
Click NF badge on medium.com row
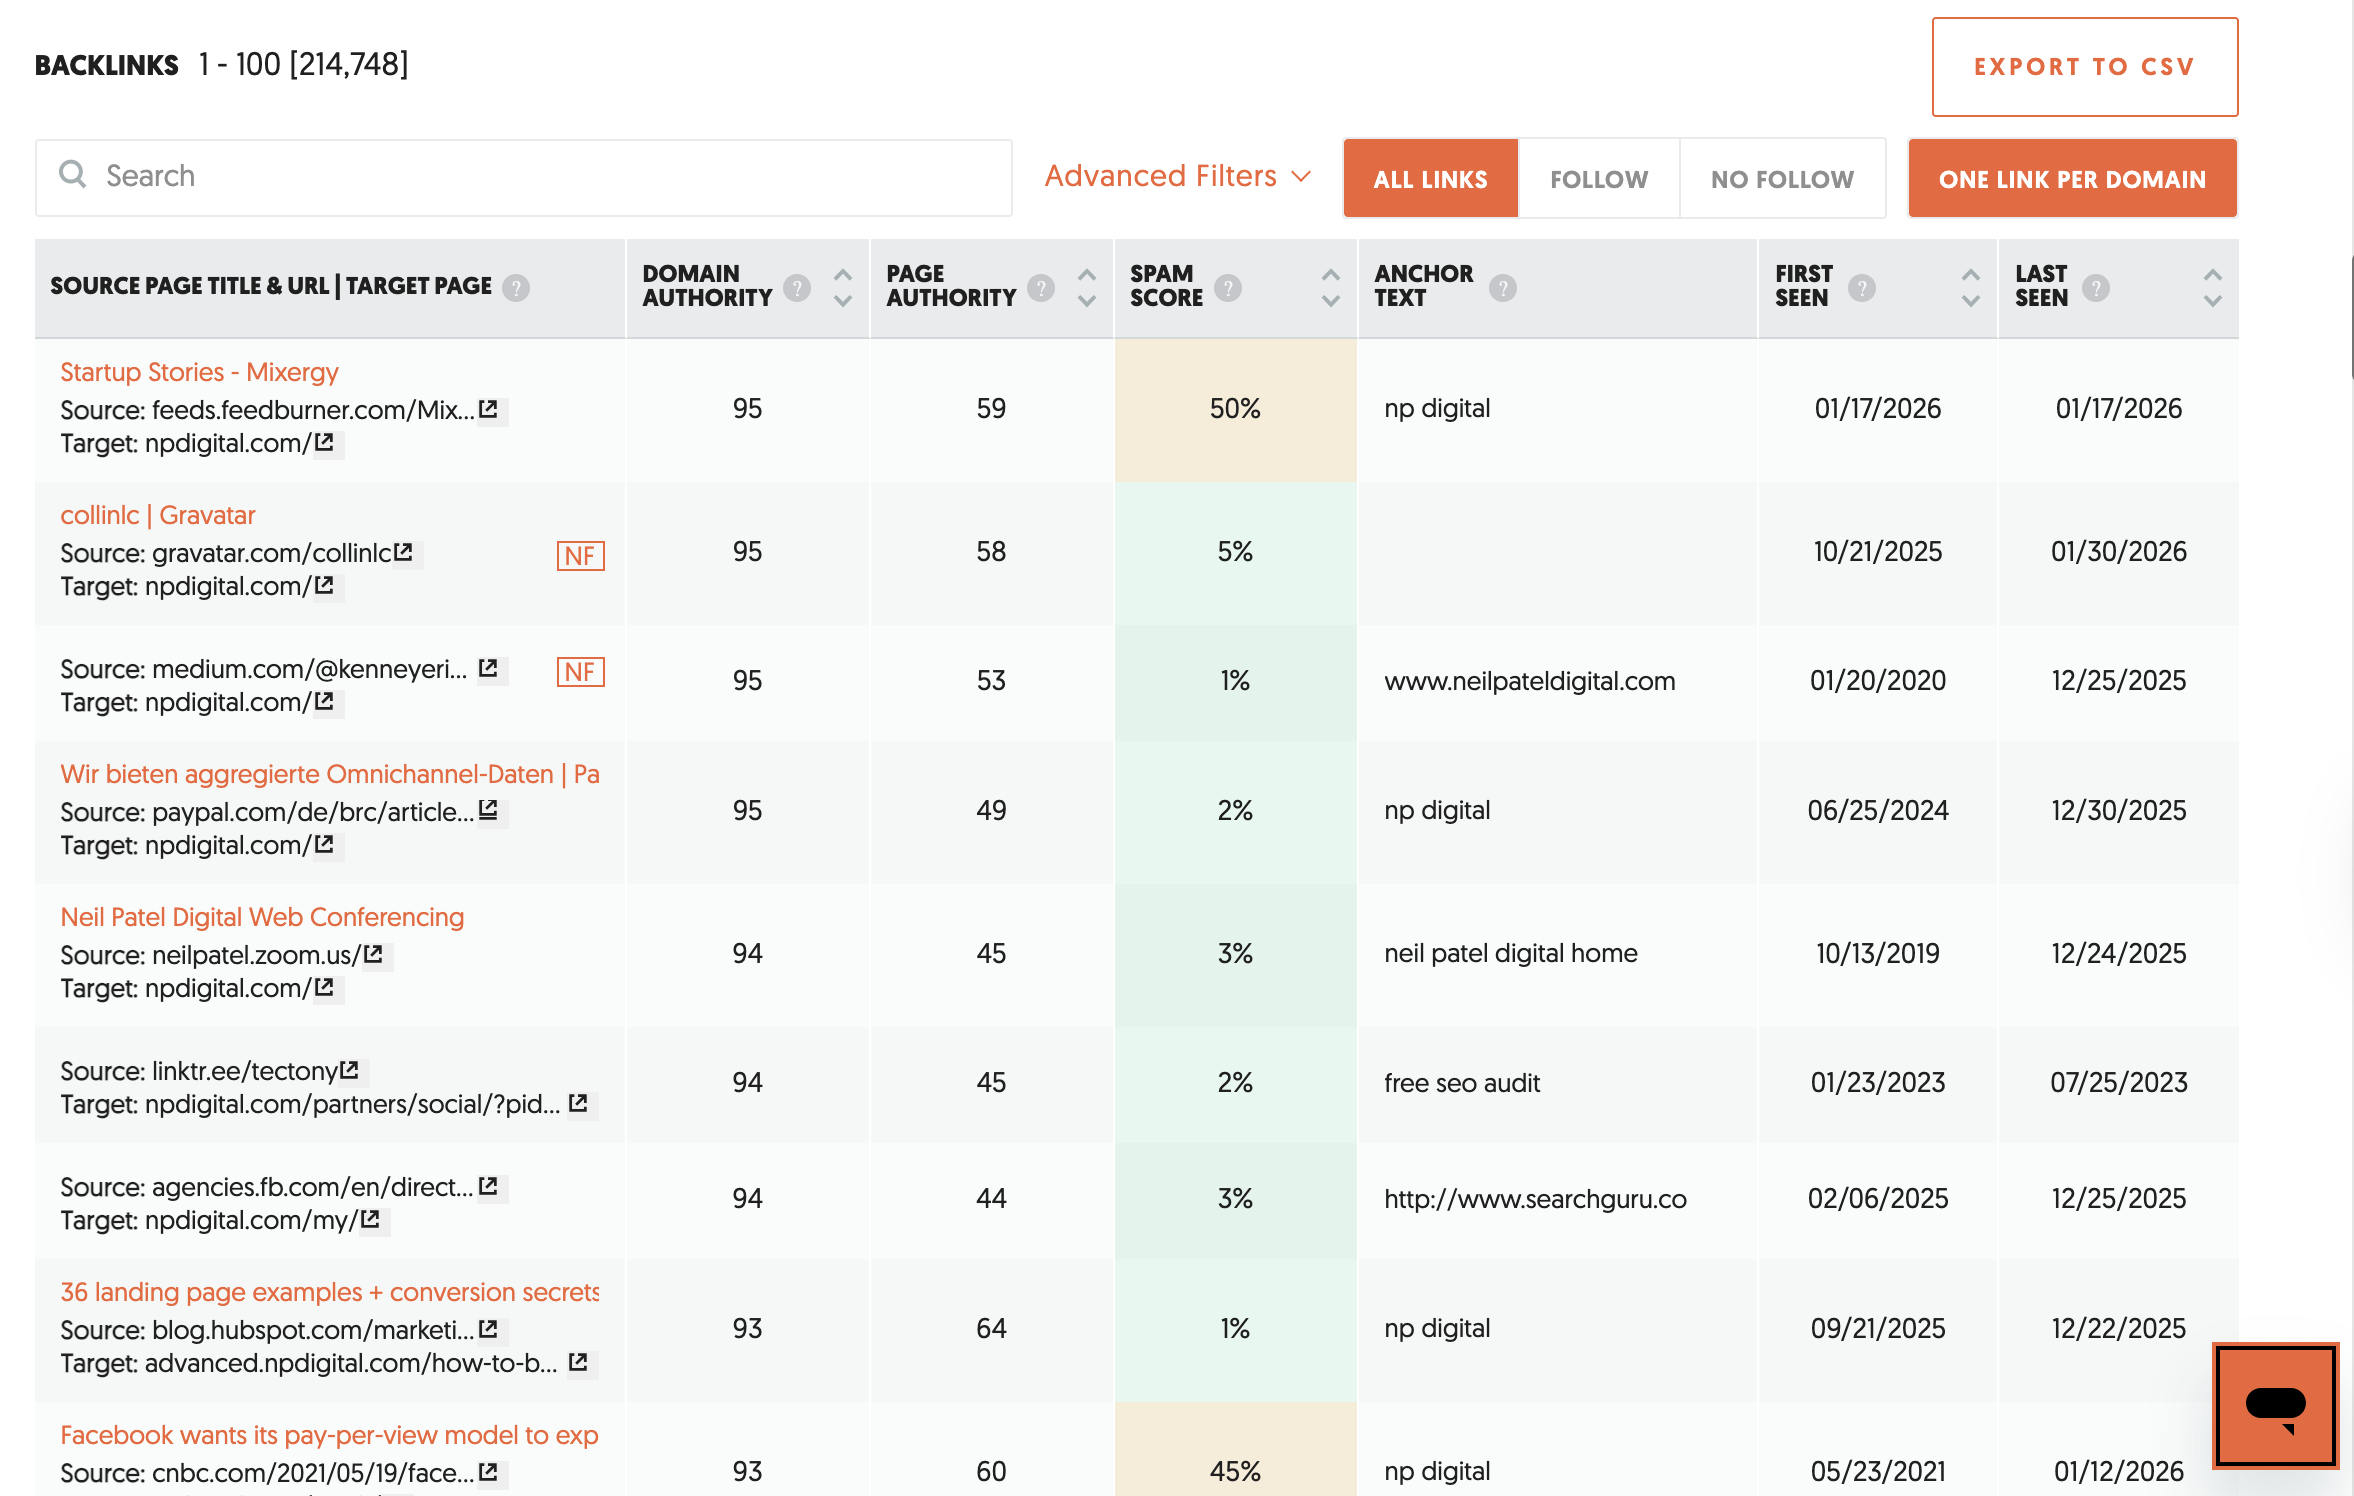pyautogui.click(x=581, y=672)
